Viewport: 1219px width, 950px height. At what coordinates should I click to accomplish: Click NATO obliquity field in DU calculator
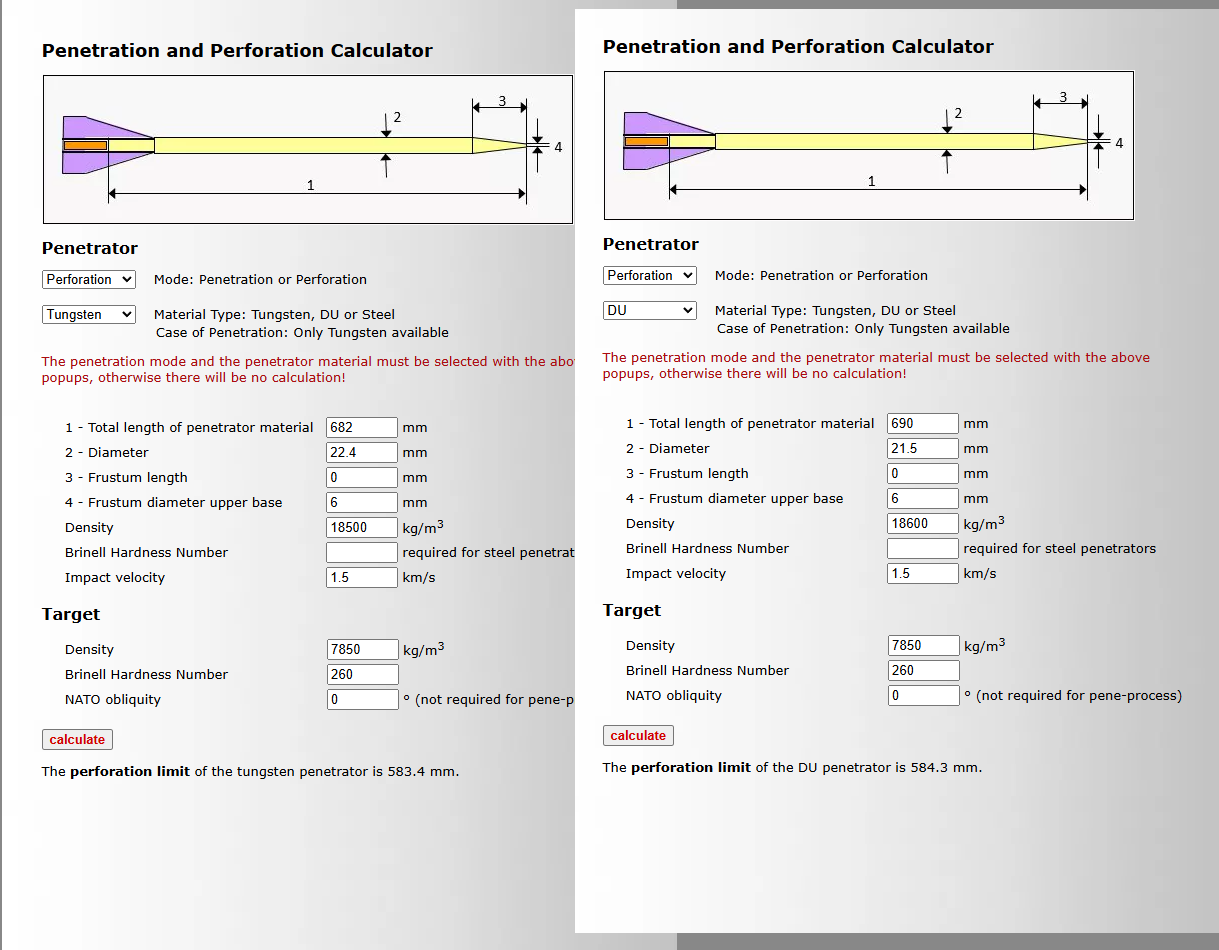tap(923, 695)
